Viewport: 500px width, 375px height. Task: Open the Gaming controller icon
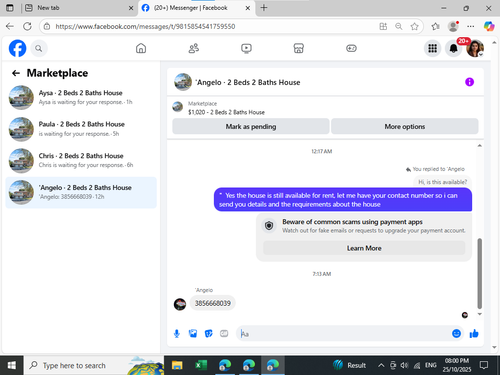pyautogui.click(x=351, y=48)
